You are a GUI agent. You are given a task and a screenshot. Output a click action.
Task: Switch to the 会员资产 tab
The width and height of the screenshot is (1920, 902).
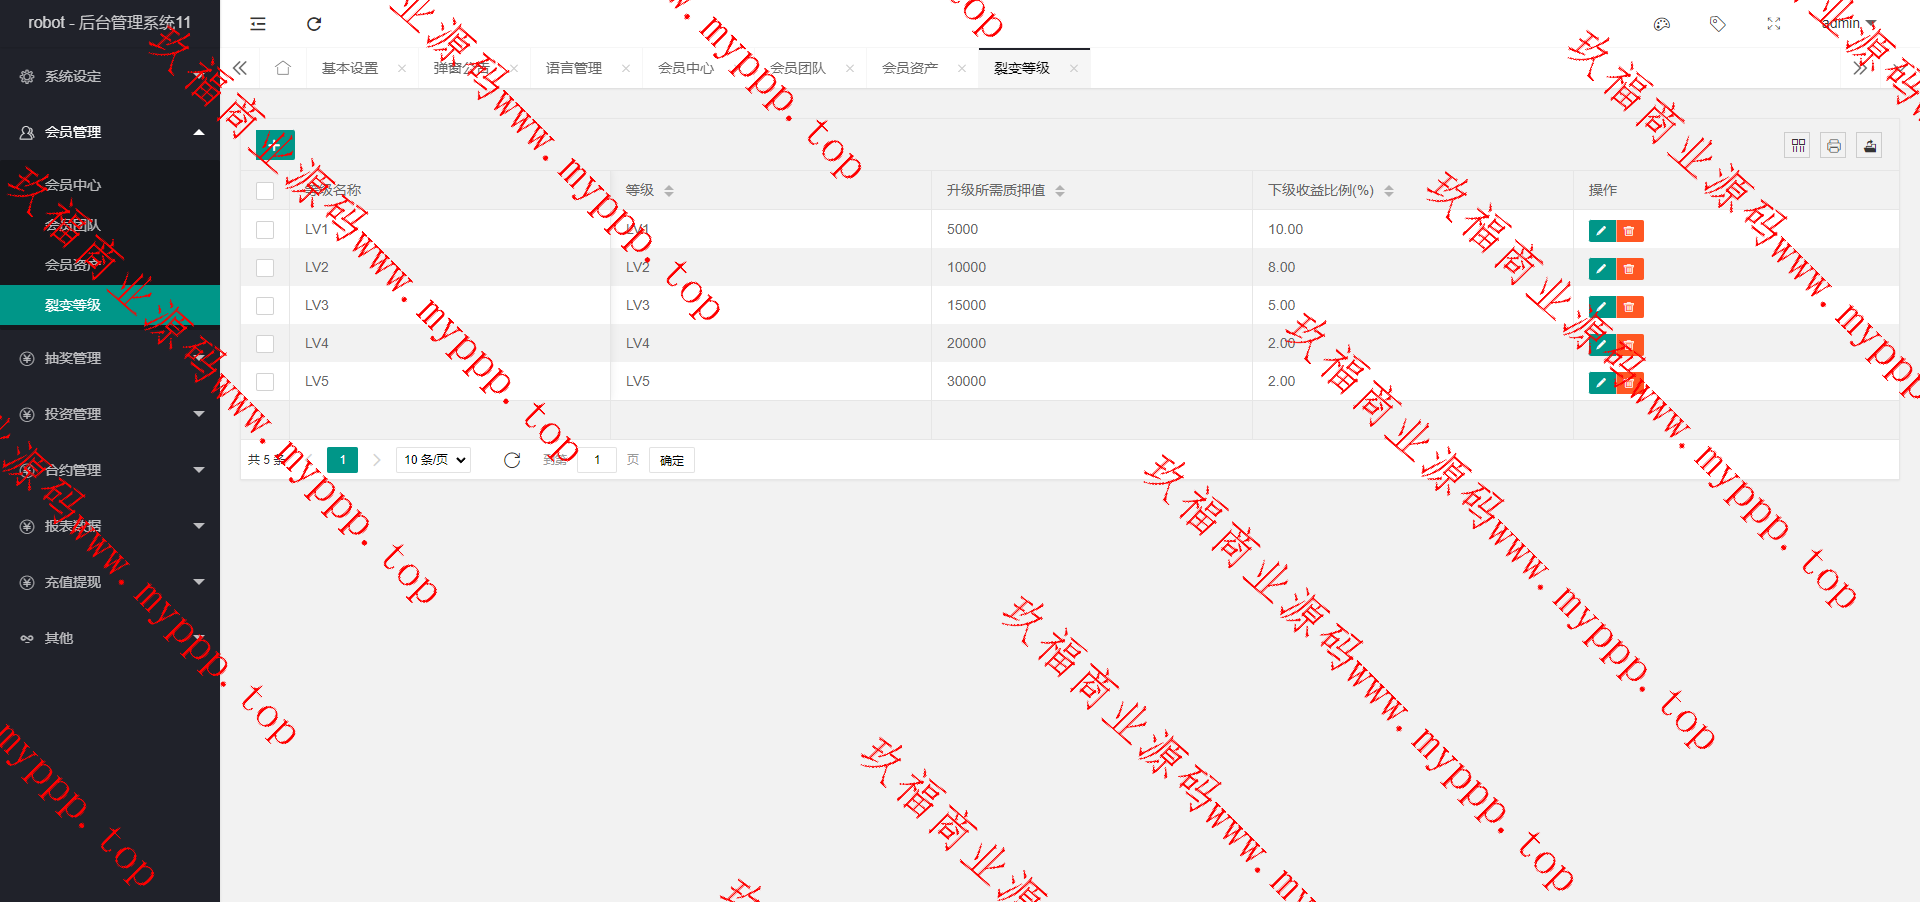pos(910,68)
